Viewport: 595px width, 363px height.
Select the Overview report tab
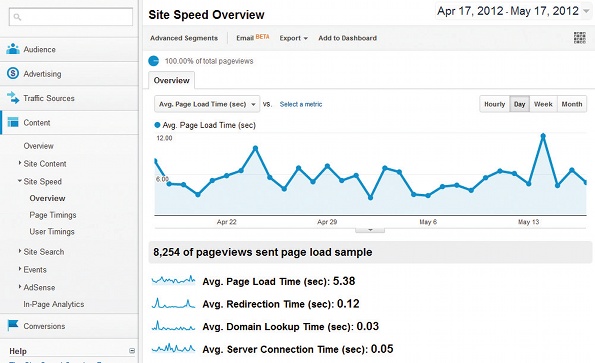[x=171, y=80]
